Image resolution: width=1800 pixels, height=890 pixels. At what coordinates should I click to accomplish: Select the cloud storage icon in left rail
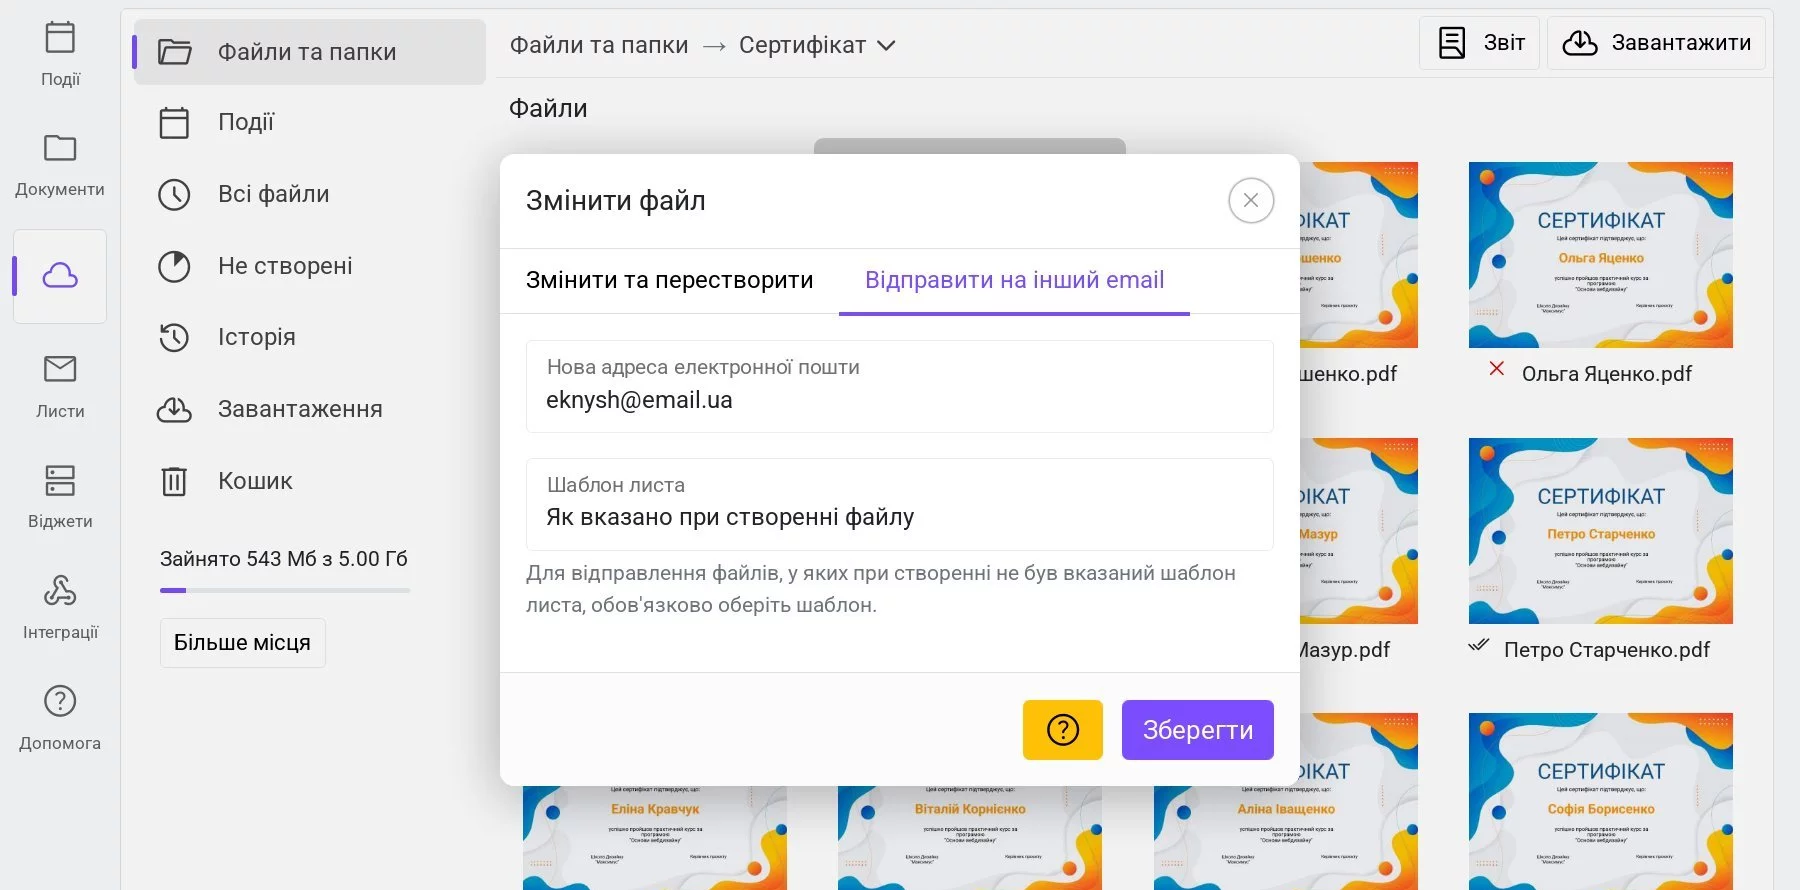pyautogui.click(x=60, y=276)
